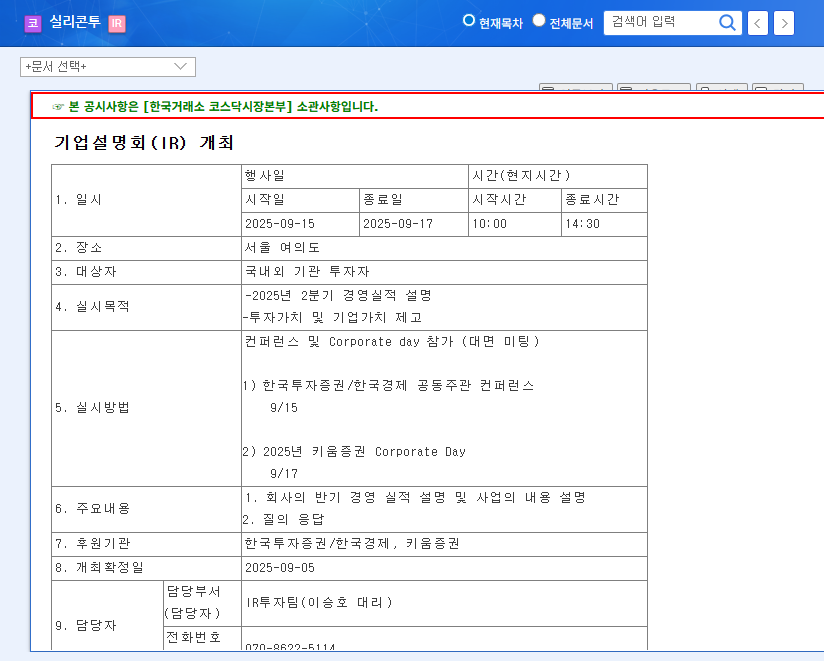Click the 시작일 header cell
The height and width of the screenshot is (661, 824).
pyautogui.click(x=301, y=200)
